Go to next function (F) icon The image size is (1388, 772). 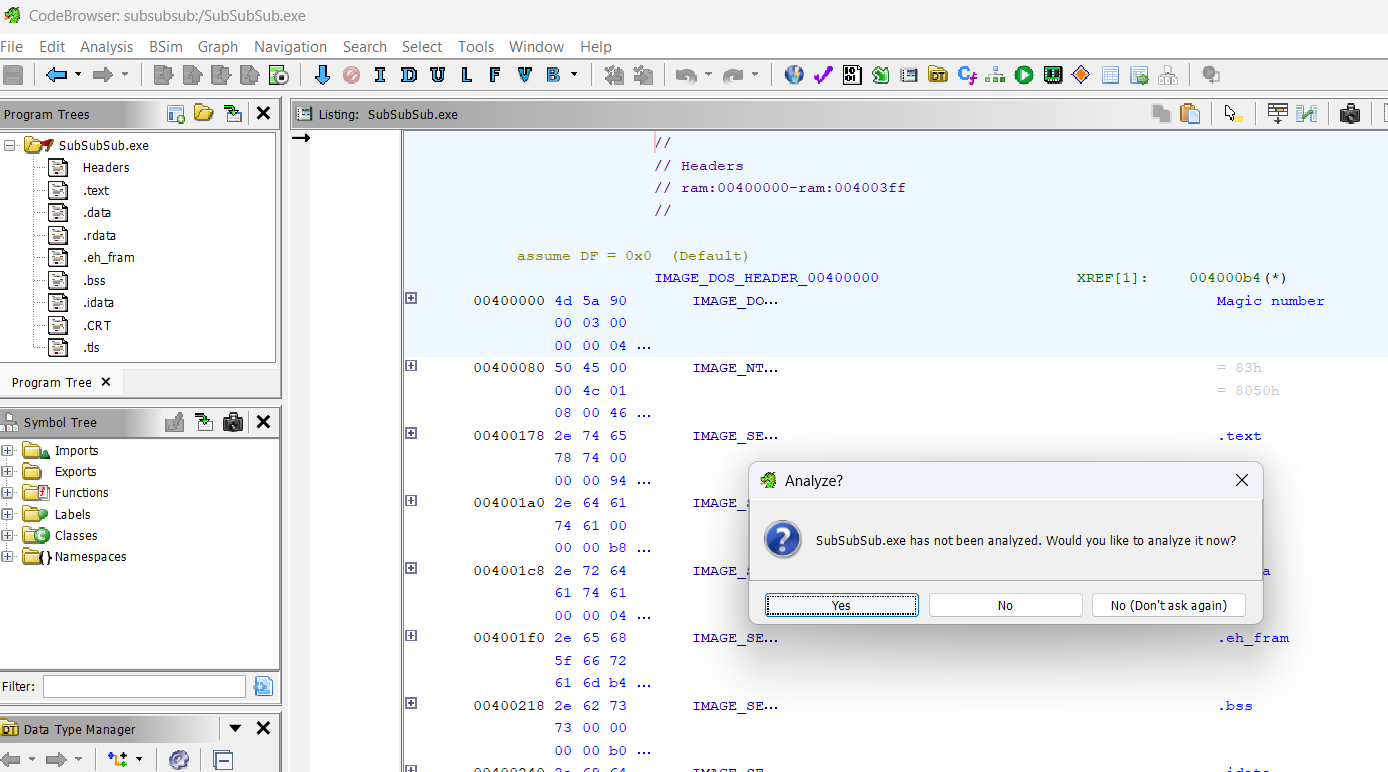(495, 75)
